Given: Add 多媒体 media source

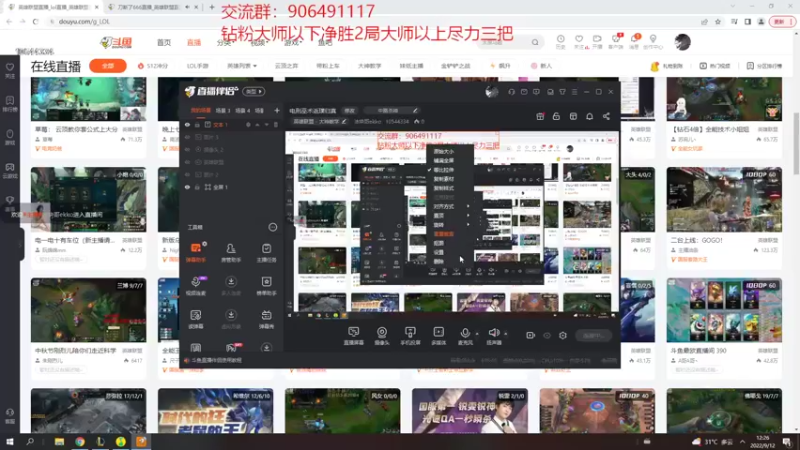Looking at the screenshot, I should [x=438, y=336].
